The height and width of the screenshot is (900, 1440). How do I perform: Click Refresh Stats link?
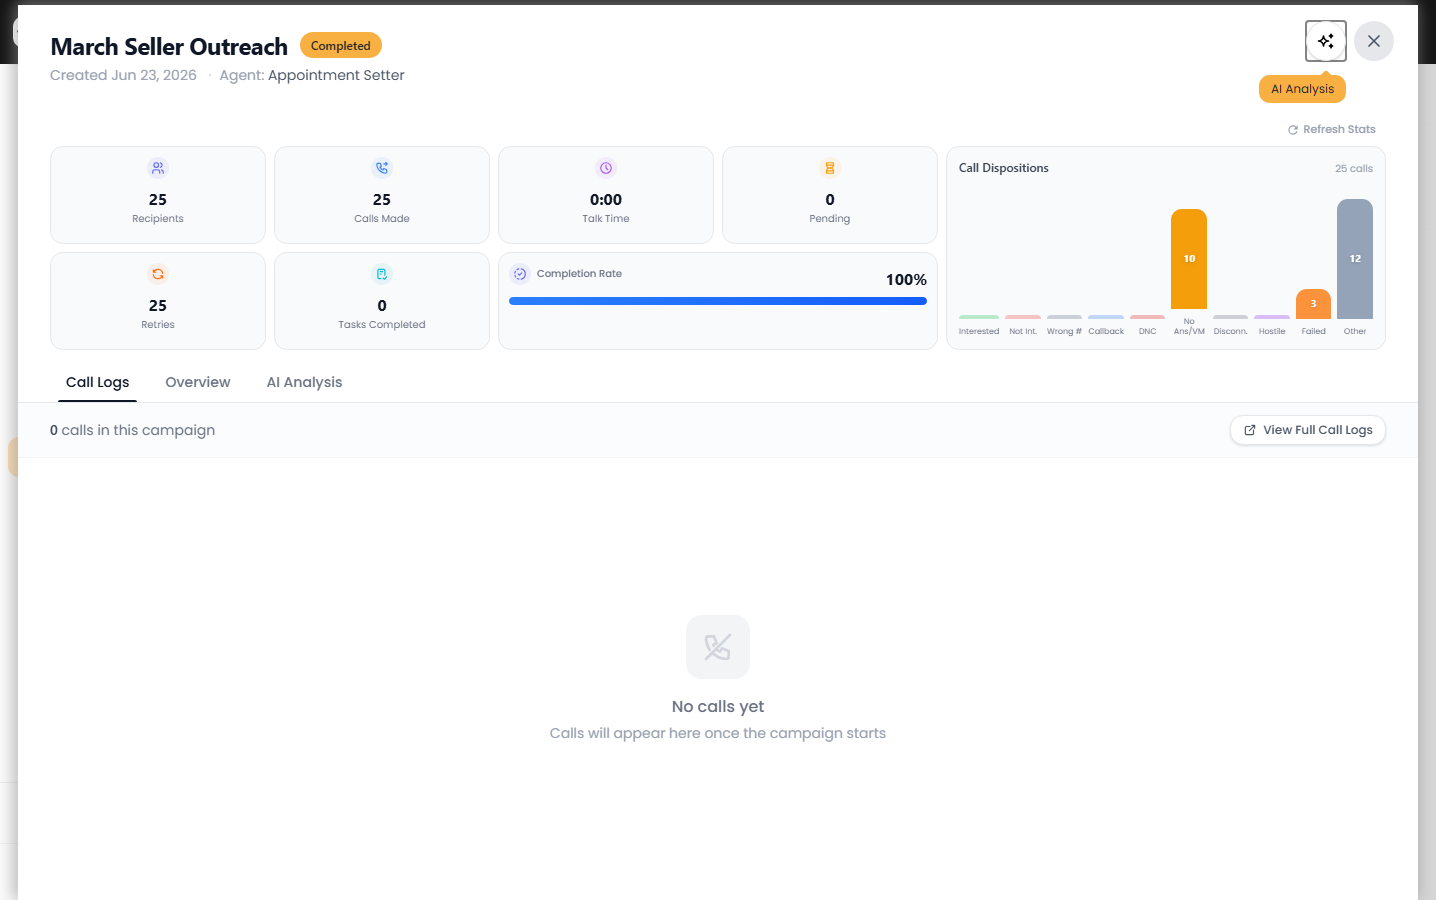1332,129
